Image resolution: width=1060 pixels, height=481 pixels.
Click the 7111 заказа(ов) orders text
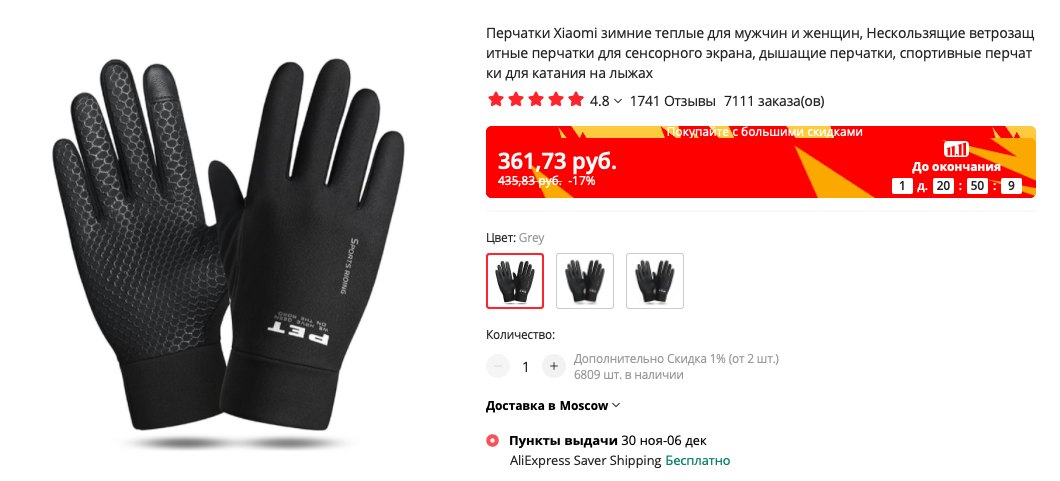pos(774,101)
